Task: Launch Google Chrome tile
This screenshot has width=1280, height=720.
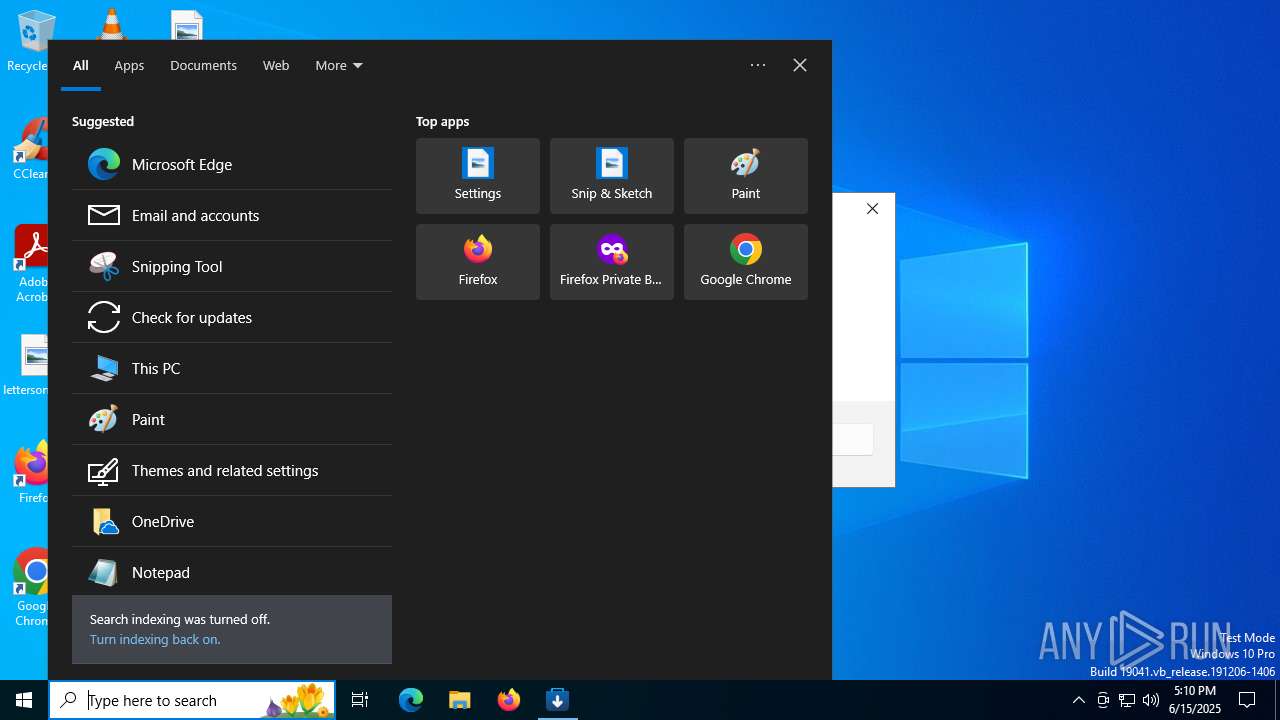Action: [746, 262]
